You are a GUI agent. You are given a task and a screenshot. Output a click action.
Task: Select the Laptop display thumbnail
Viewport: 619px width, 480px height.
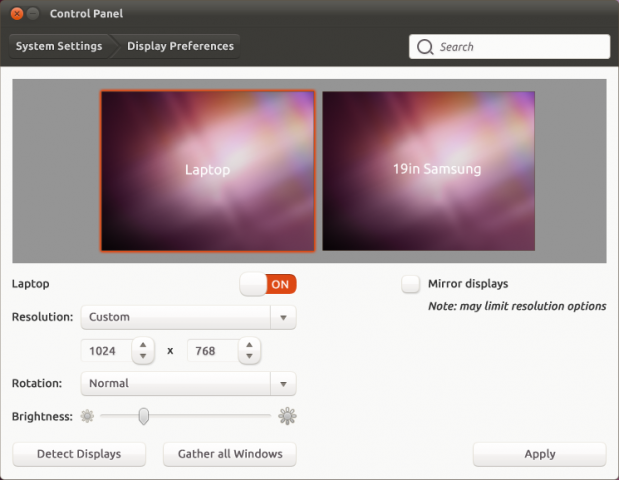pos(208,171)
